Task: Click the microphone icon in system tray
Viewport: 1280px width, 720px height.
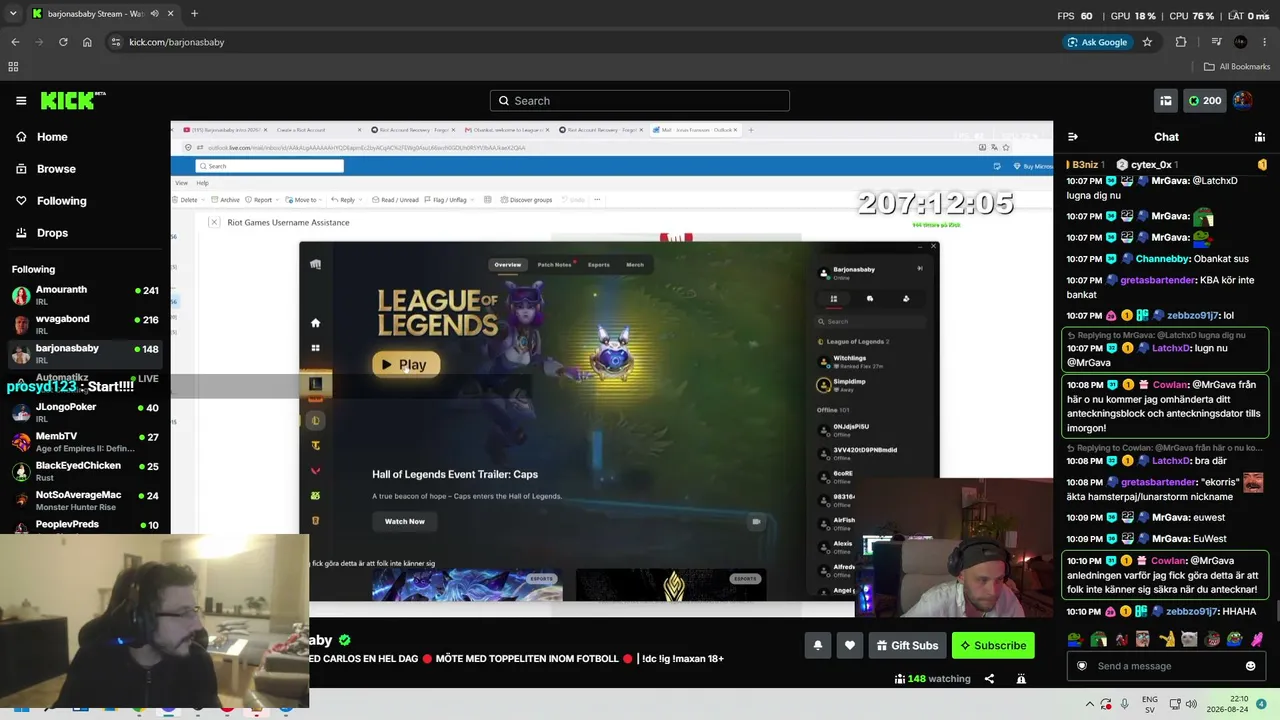Action: 1125,704
